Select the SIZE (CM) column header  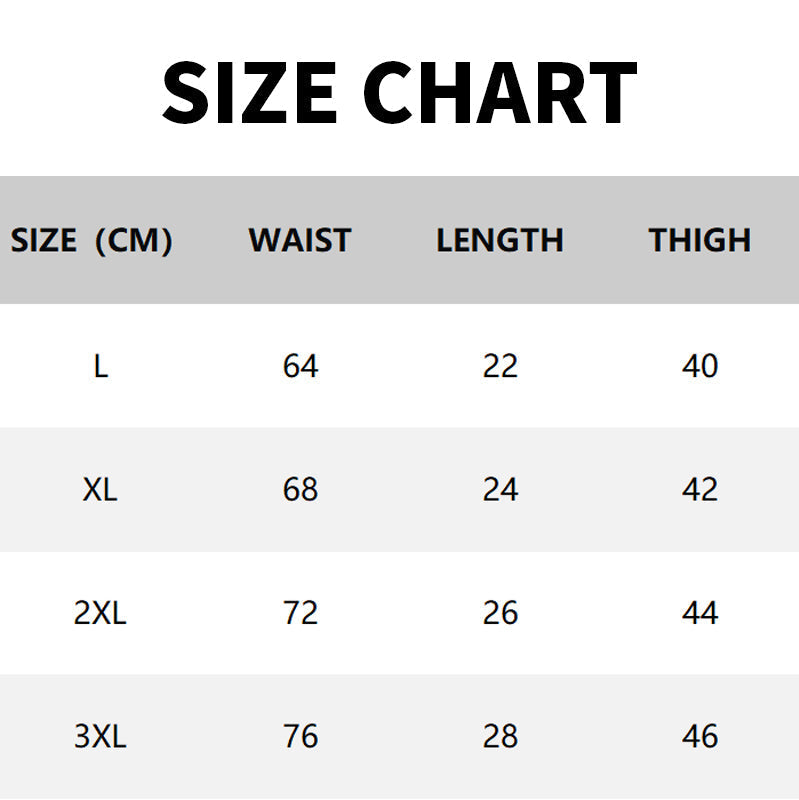point(91,240)
